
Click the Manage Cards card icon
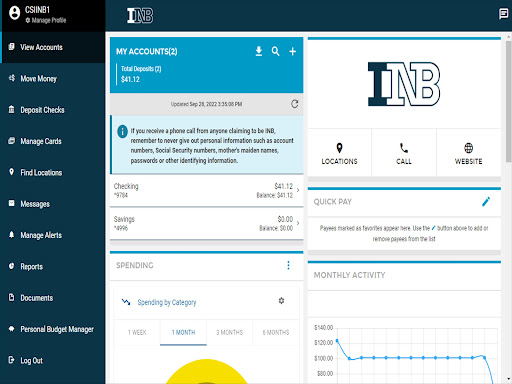[11, 141]
